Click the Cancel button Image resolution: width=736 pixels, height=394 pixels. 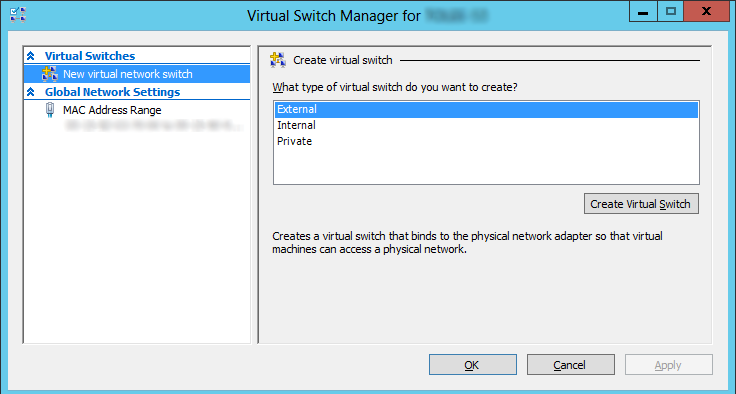tap(571, 365)
